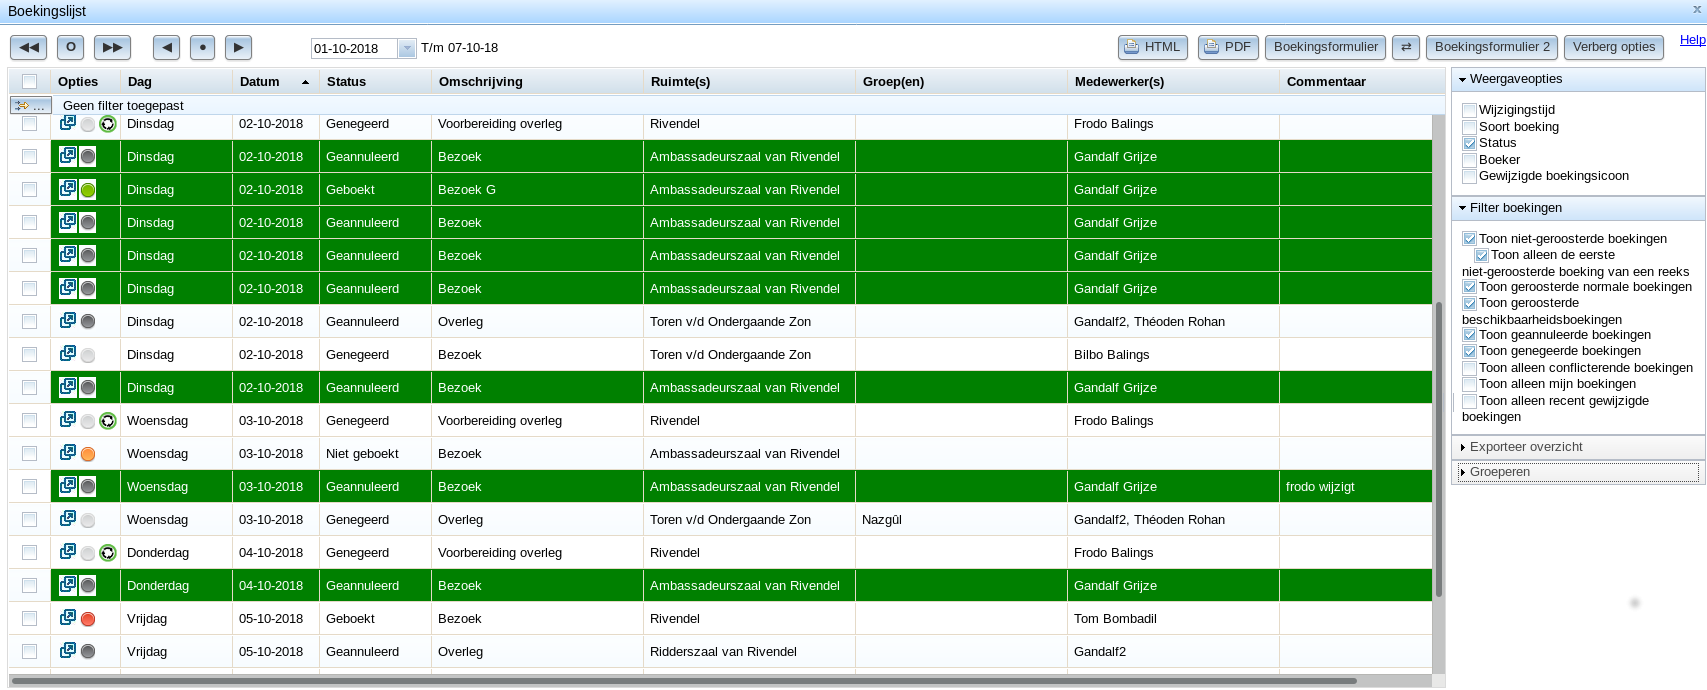Open booking icon in Tom Bombadil row
Viewport: 1707px width, 690px height.
pos(68,618)
